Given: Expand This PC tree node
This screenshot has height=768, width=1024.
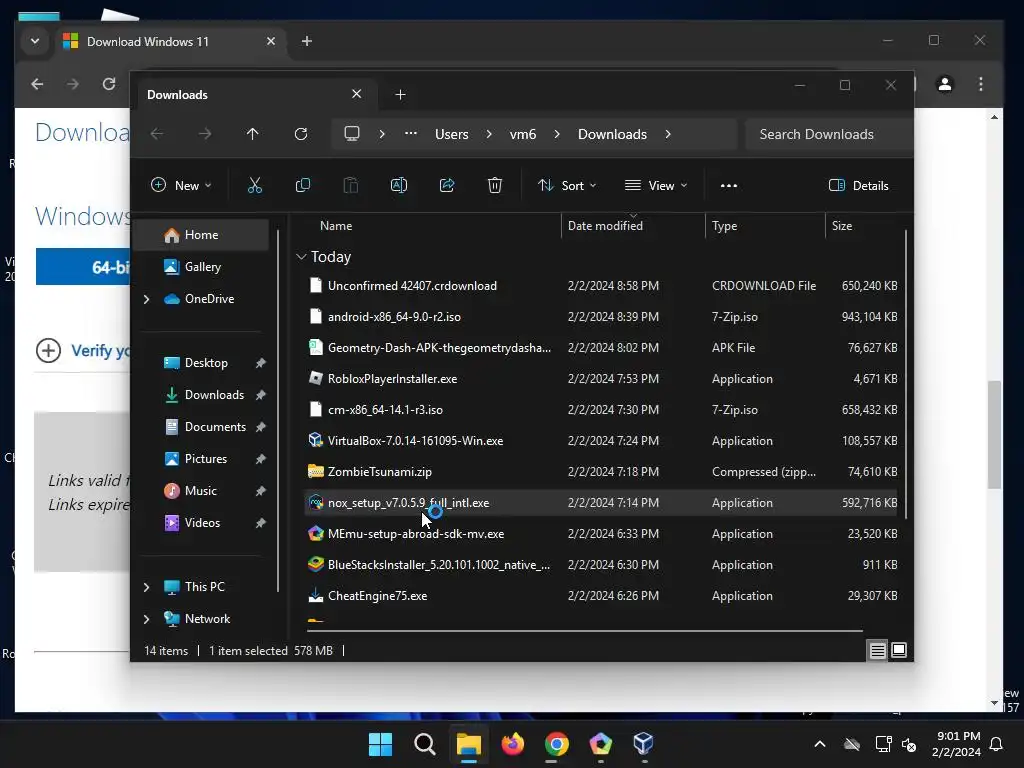Looking at the screenshot, I should coord(146,587).
